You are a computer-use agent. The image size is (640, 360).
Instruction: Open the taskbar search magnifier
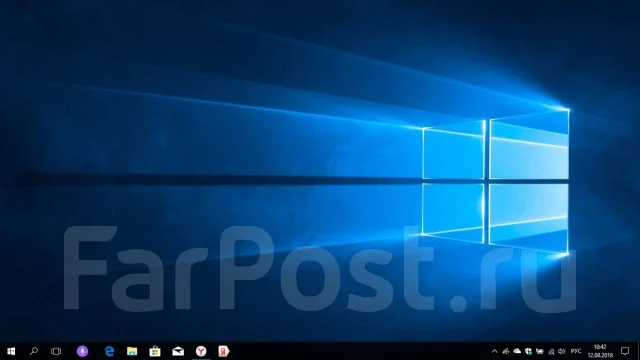pos(34,351)
